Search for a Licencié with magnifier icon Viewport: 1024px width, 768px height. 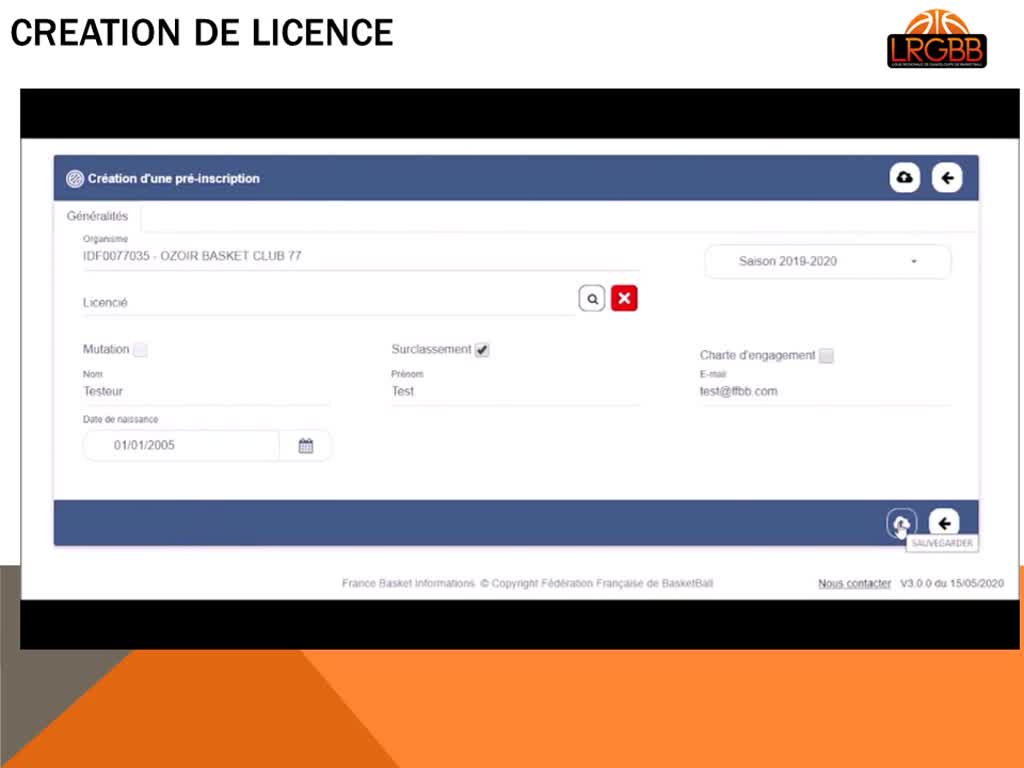pos(592,298)
